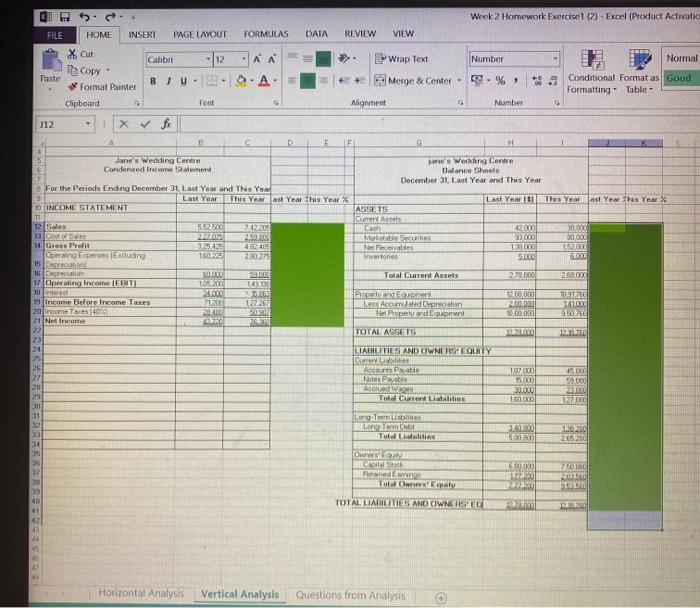Screen dimensions: 700x608
Task: Open Questions from Analysis sheet
Action: (350, 595)
